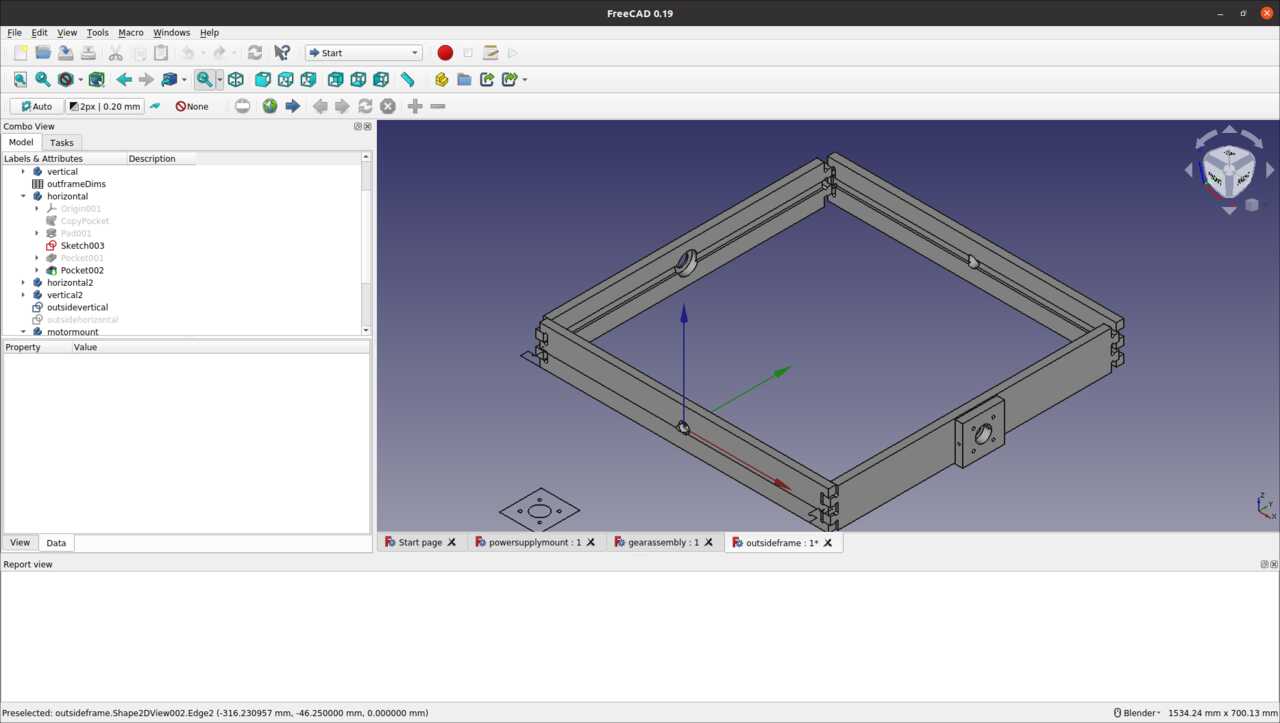This screenshot has height=723, width=1280.
Task: Open the draw style dropdown arrow
Action: (81, 80)
